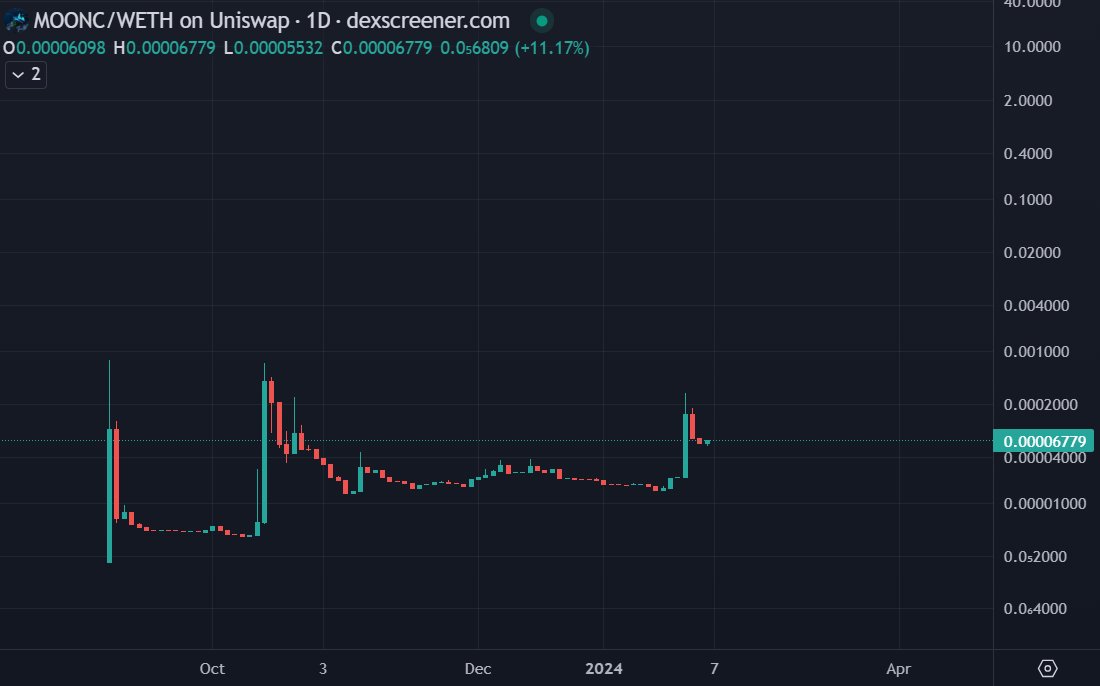The image size is (1100, 686).
Task: Click the 2024 year label on time axis
Action: point(603,668)
